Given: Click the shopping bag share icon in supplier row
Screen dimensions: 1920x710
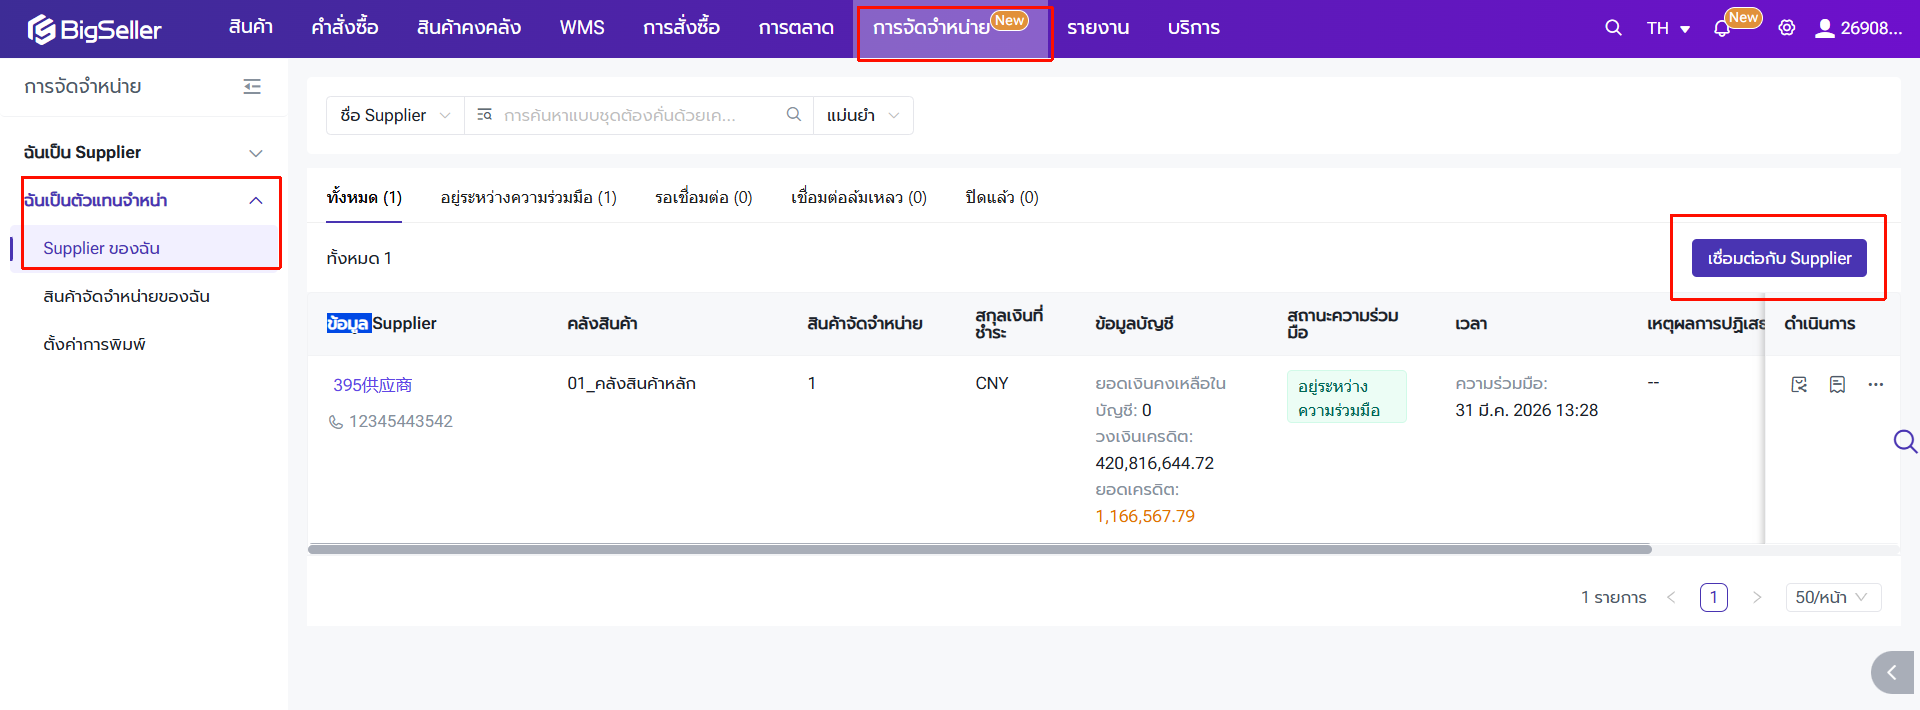Looking at the screenshot, I should click(x=1799, y=385).
